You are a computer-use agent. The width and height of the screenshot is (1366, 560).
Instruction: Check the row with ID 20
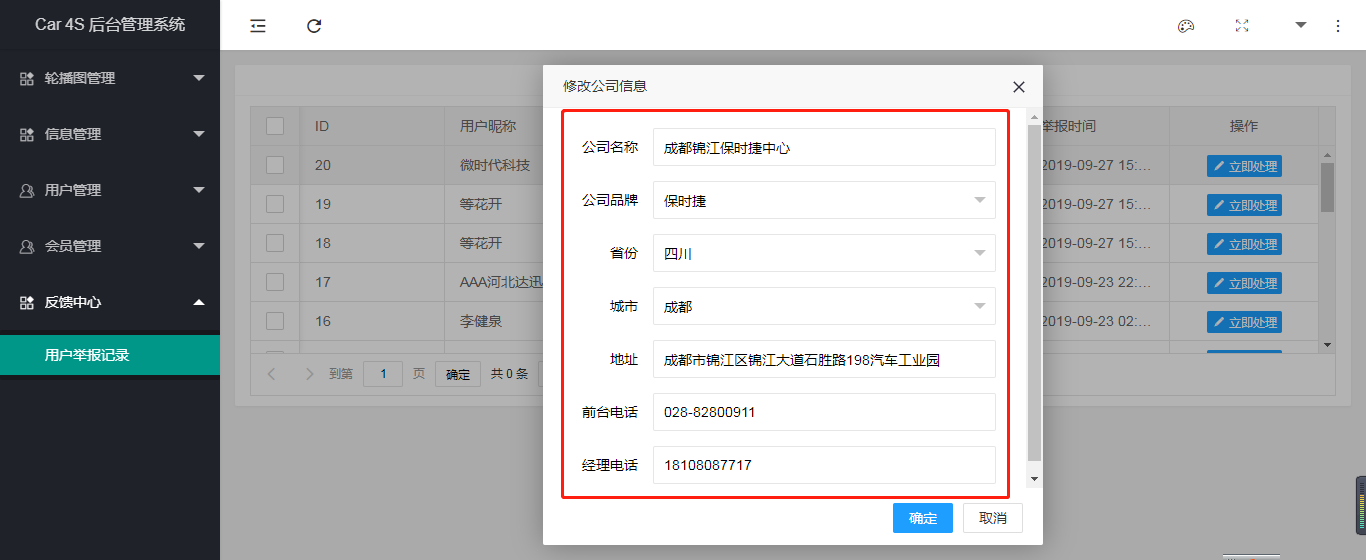pos(275,165)
